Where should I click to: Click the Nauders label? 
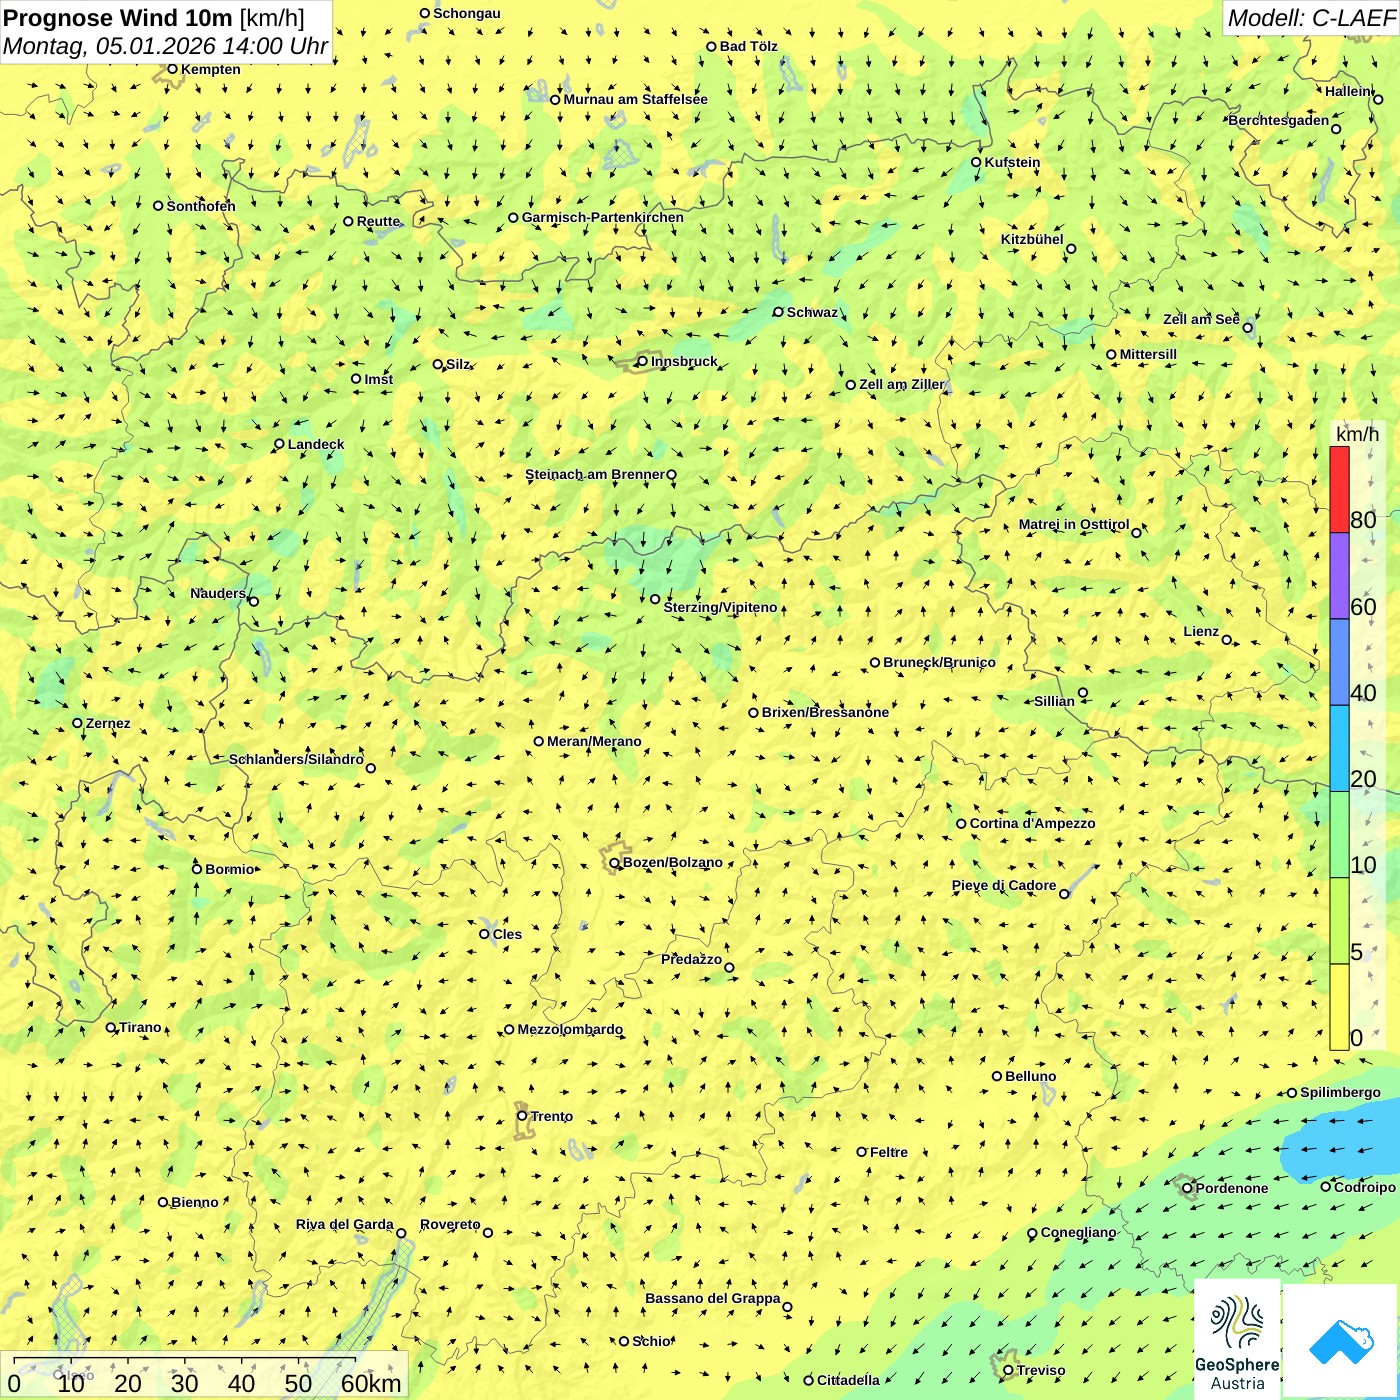[218, 593]
